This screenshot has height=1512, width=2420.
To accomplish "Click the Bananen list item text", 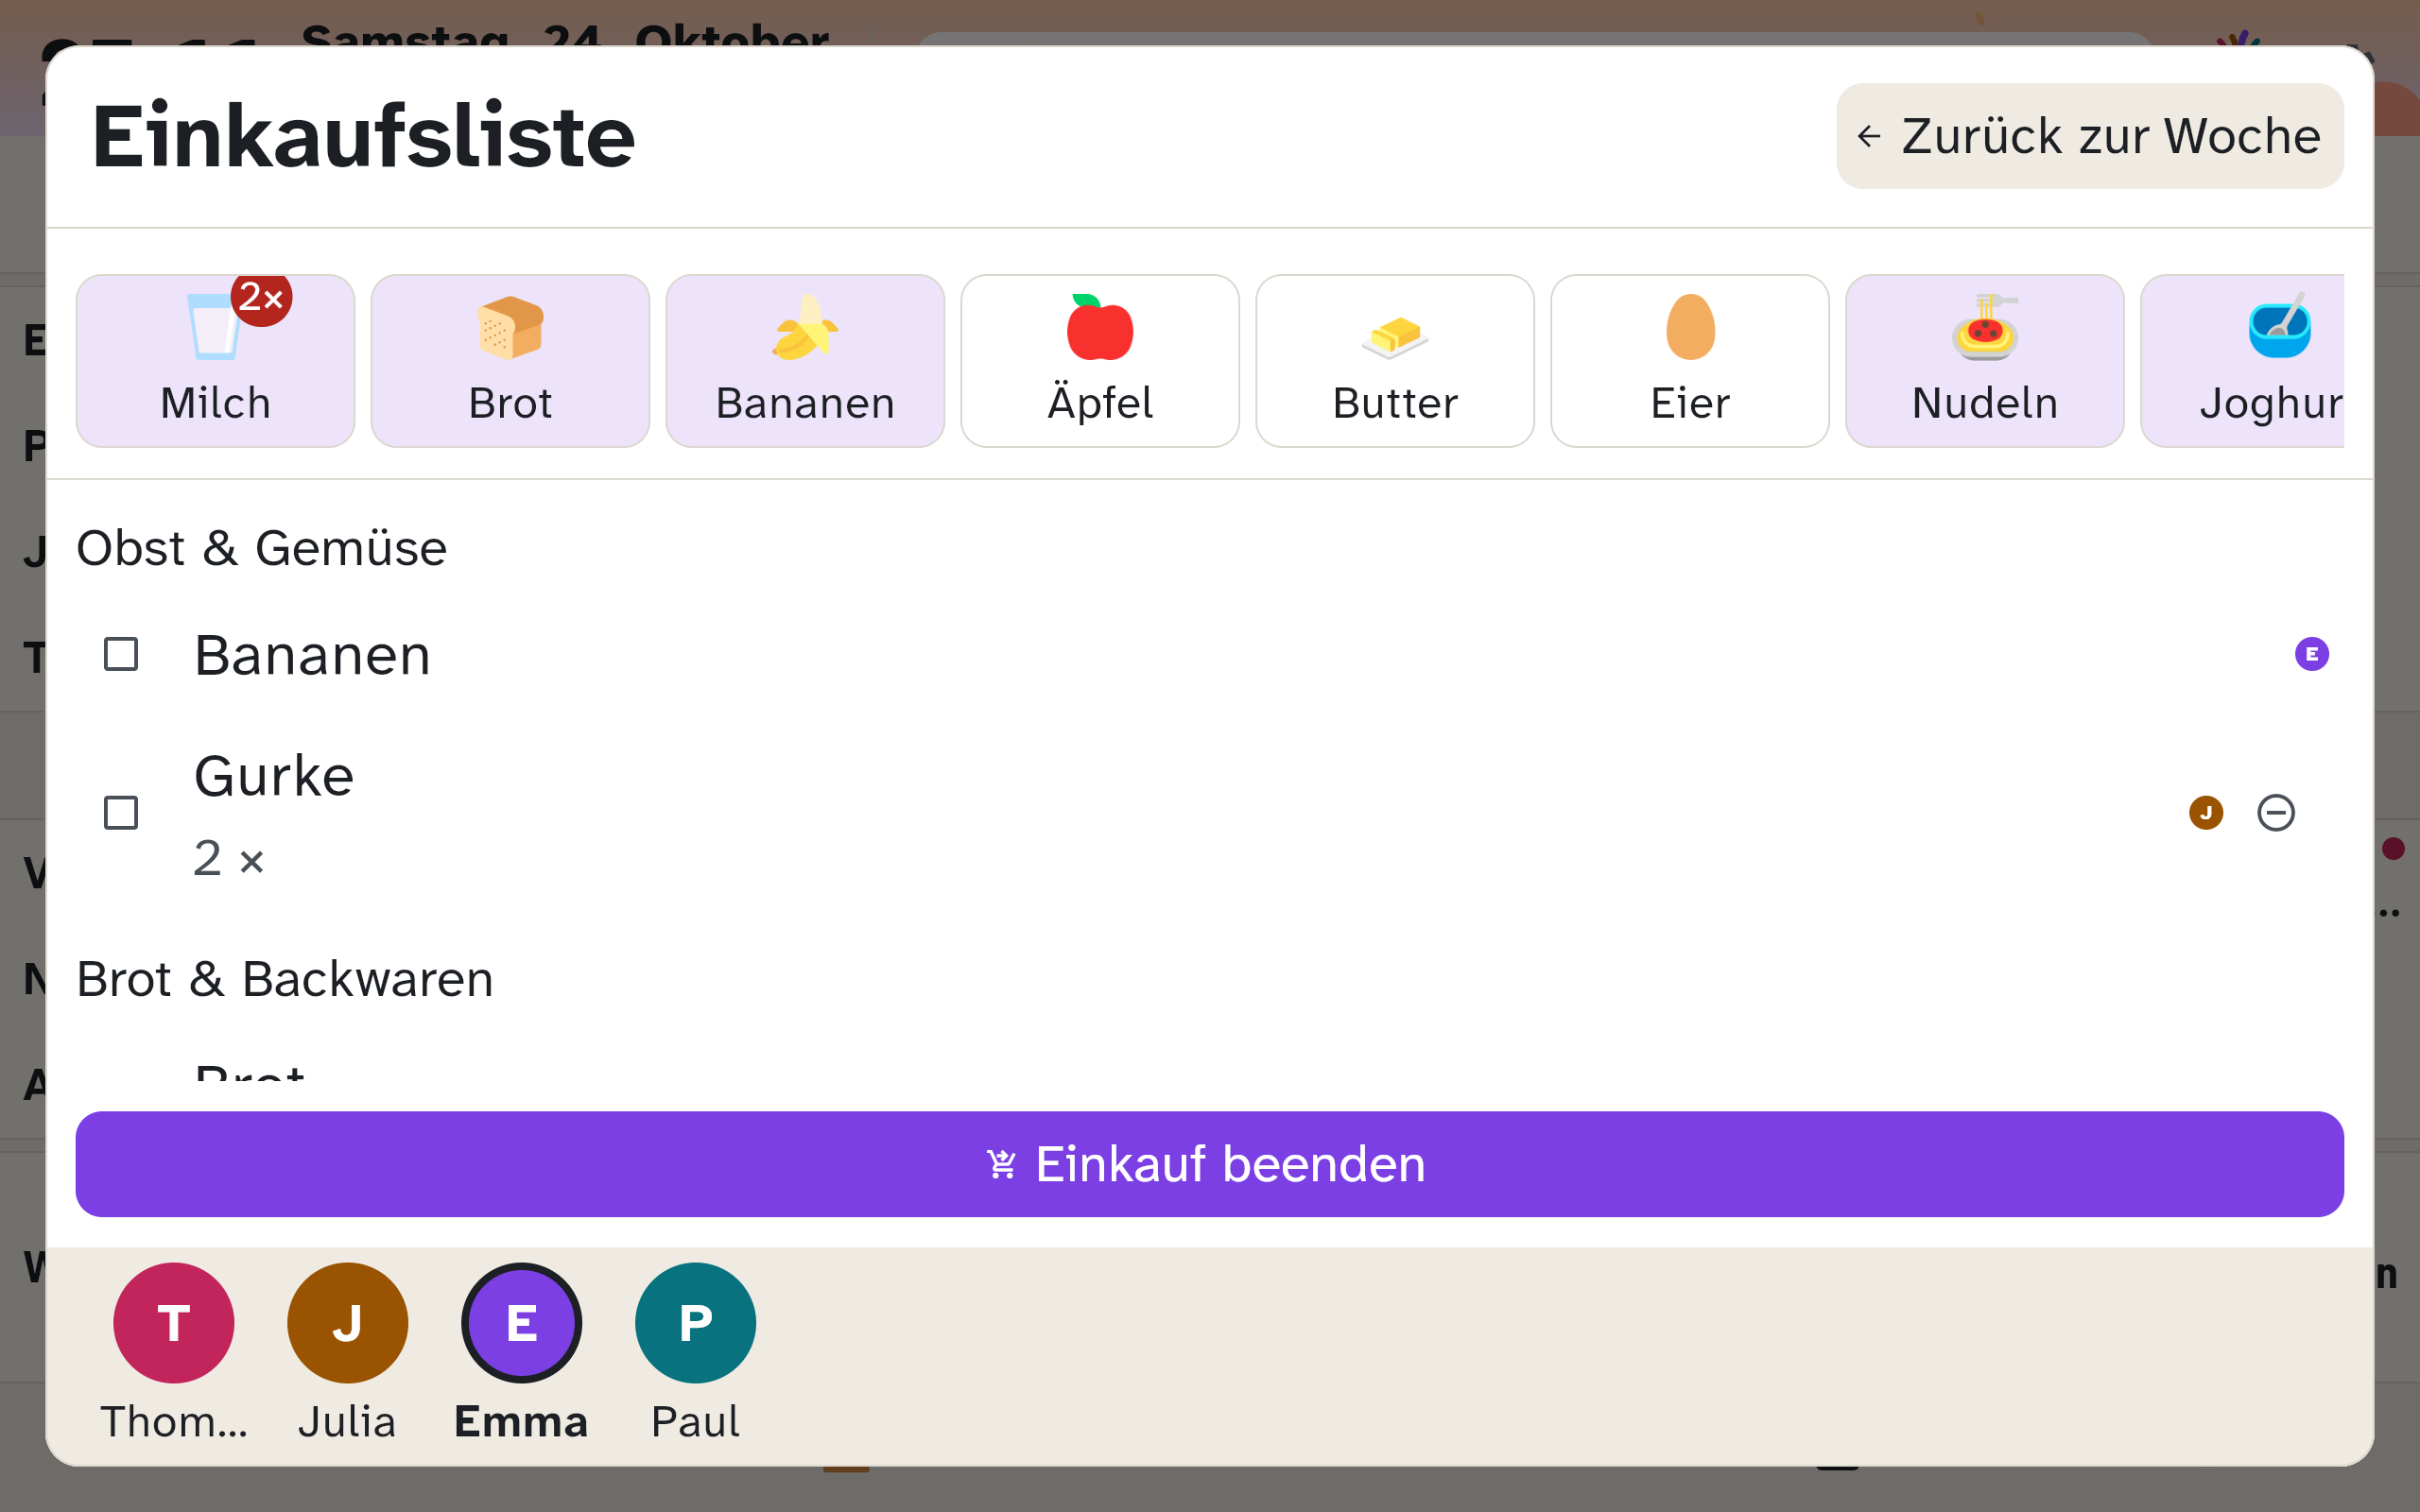I will click(312, 655).
